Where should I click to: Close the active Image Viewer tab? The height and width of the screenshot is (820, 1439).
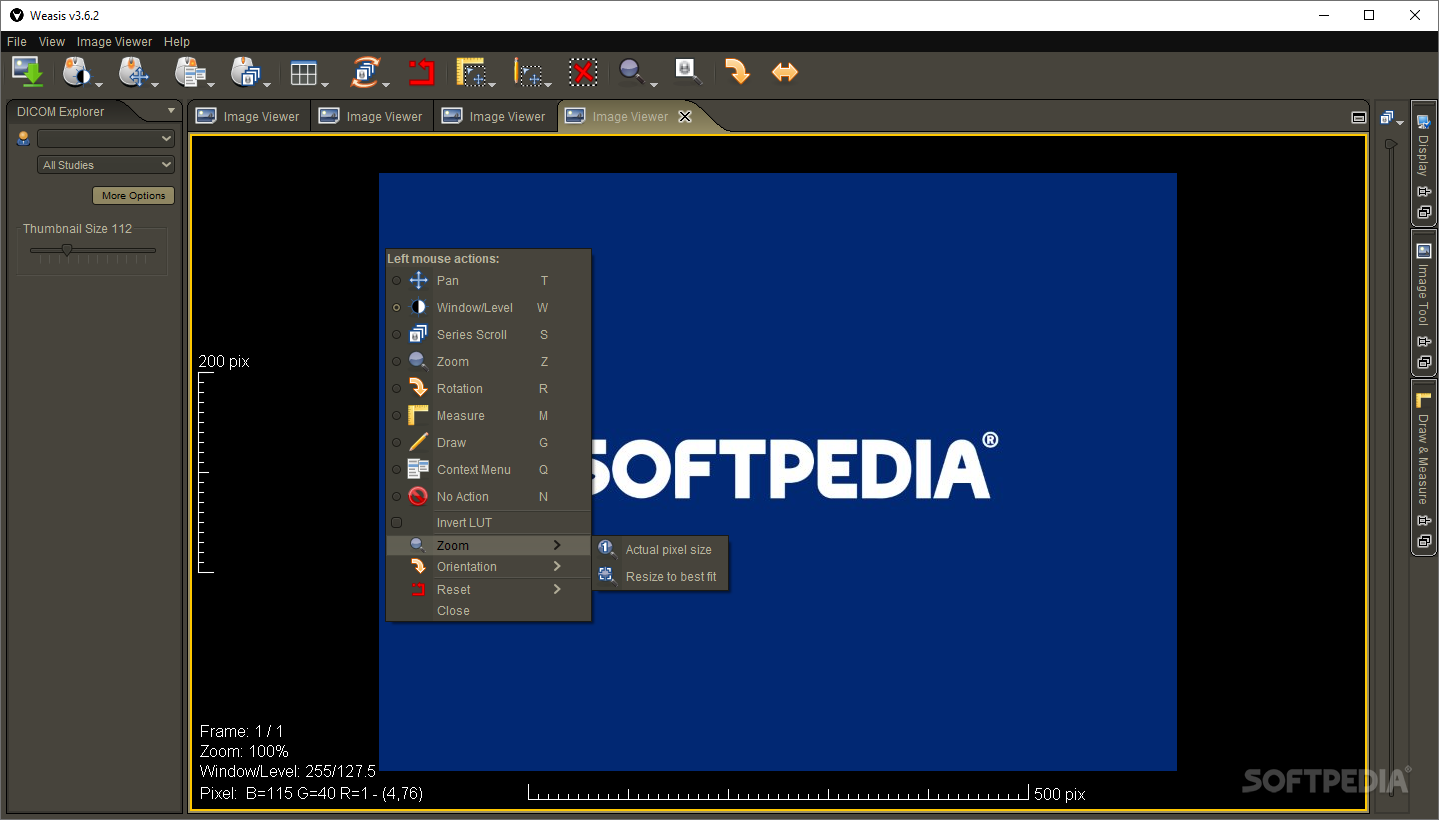[x=685, y=117]
